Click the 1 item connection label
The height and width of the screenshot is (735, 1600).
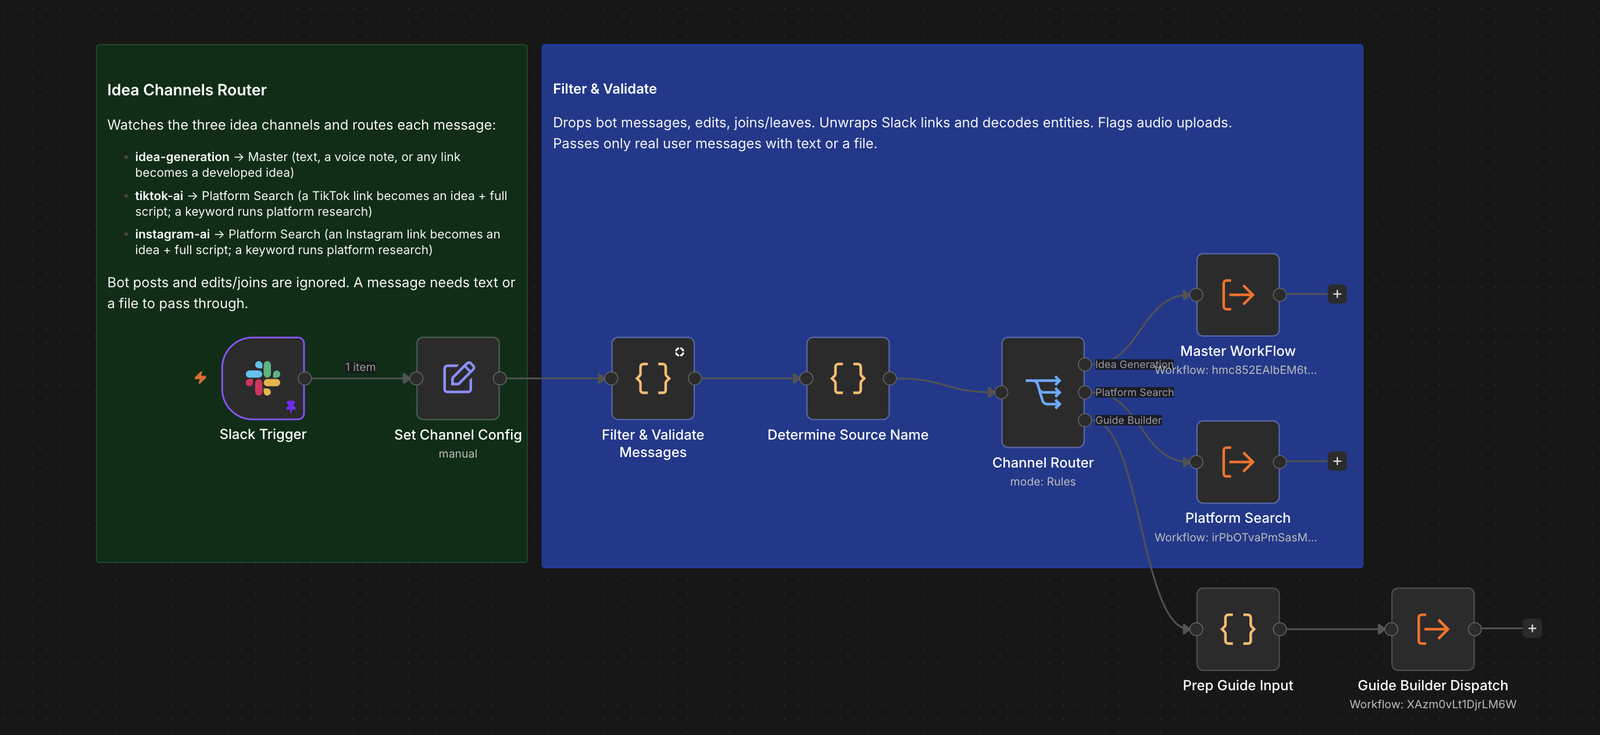point(361,367)
